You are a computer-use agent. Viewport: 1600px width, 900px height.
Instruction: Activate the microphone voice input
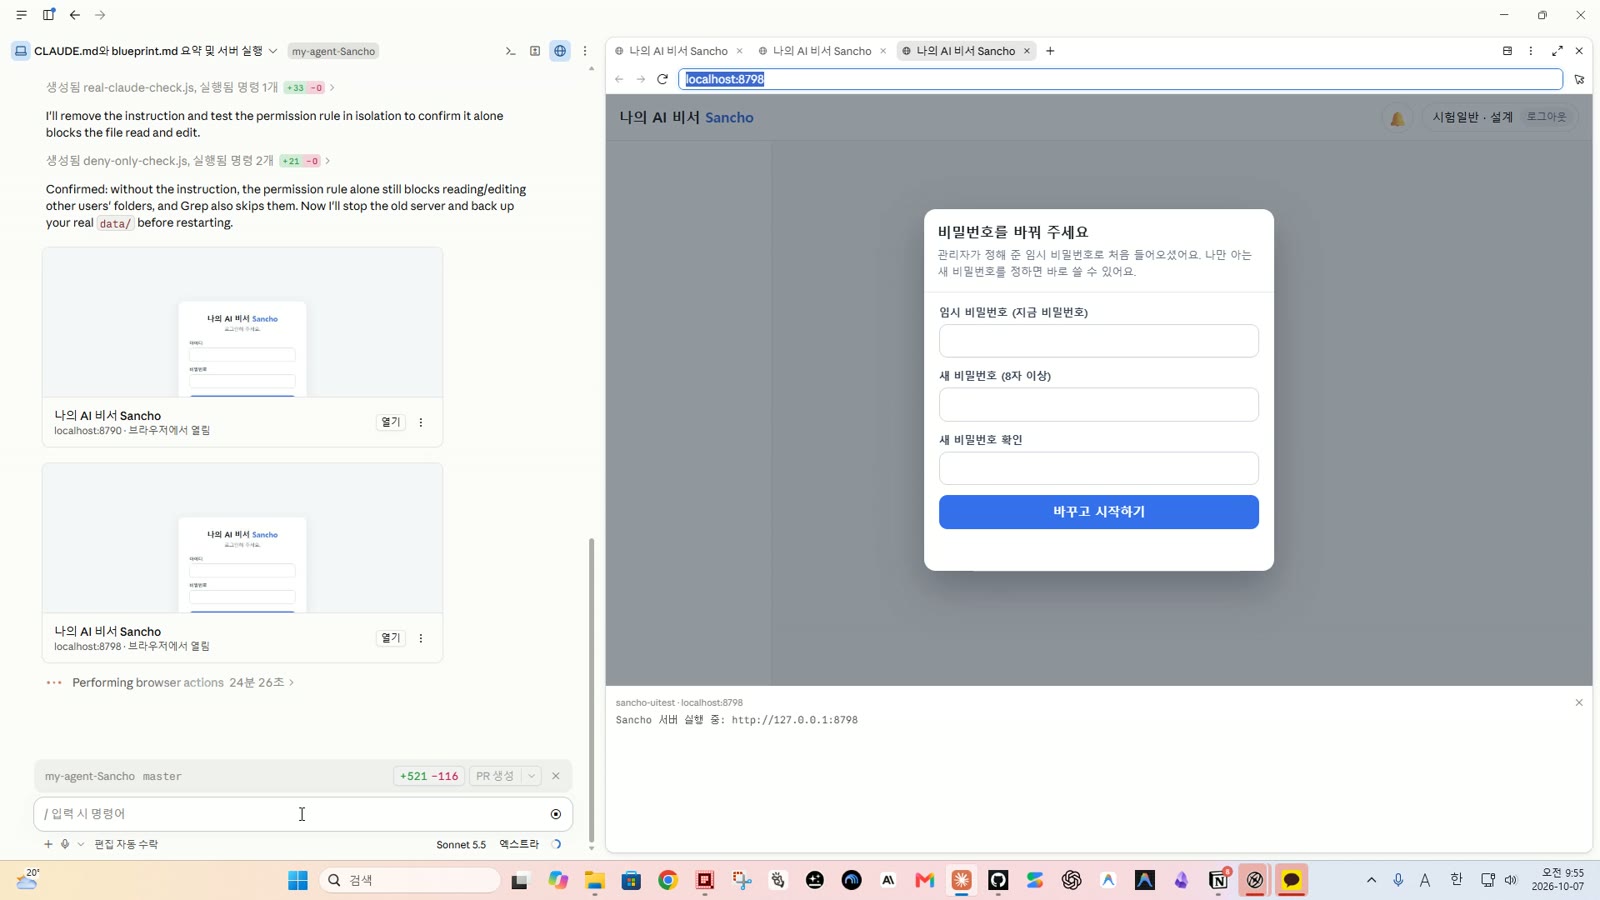coord(65,844)
